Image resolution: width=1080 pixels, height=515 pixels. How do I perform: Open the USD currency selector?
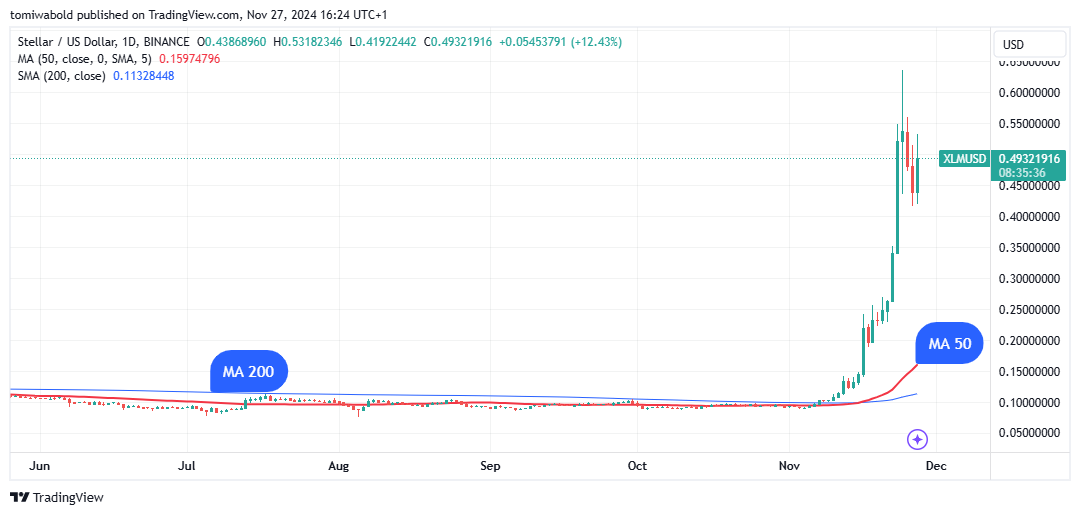[1028, 45]
